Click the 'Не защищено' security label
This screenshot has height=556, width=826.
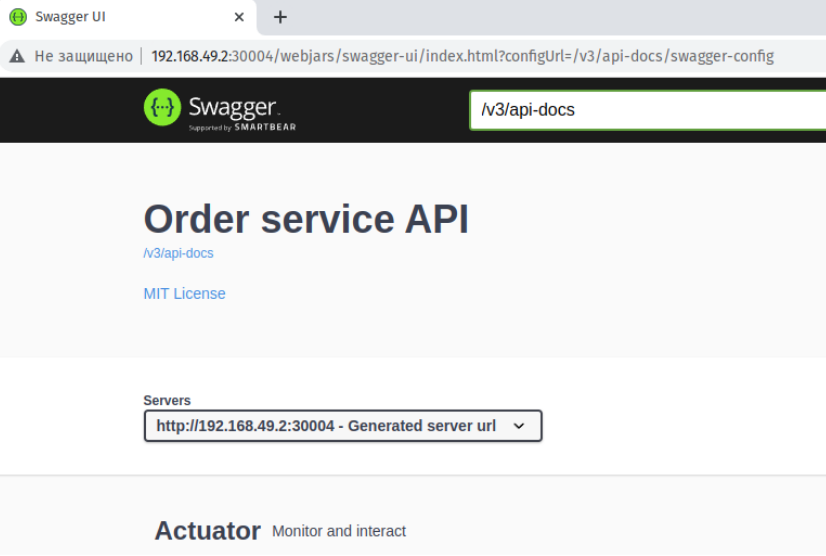click(84, 56)
